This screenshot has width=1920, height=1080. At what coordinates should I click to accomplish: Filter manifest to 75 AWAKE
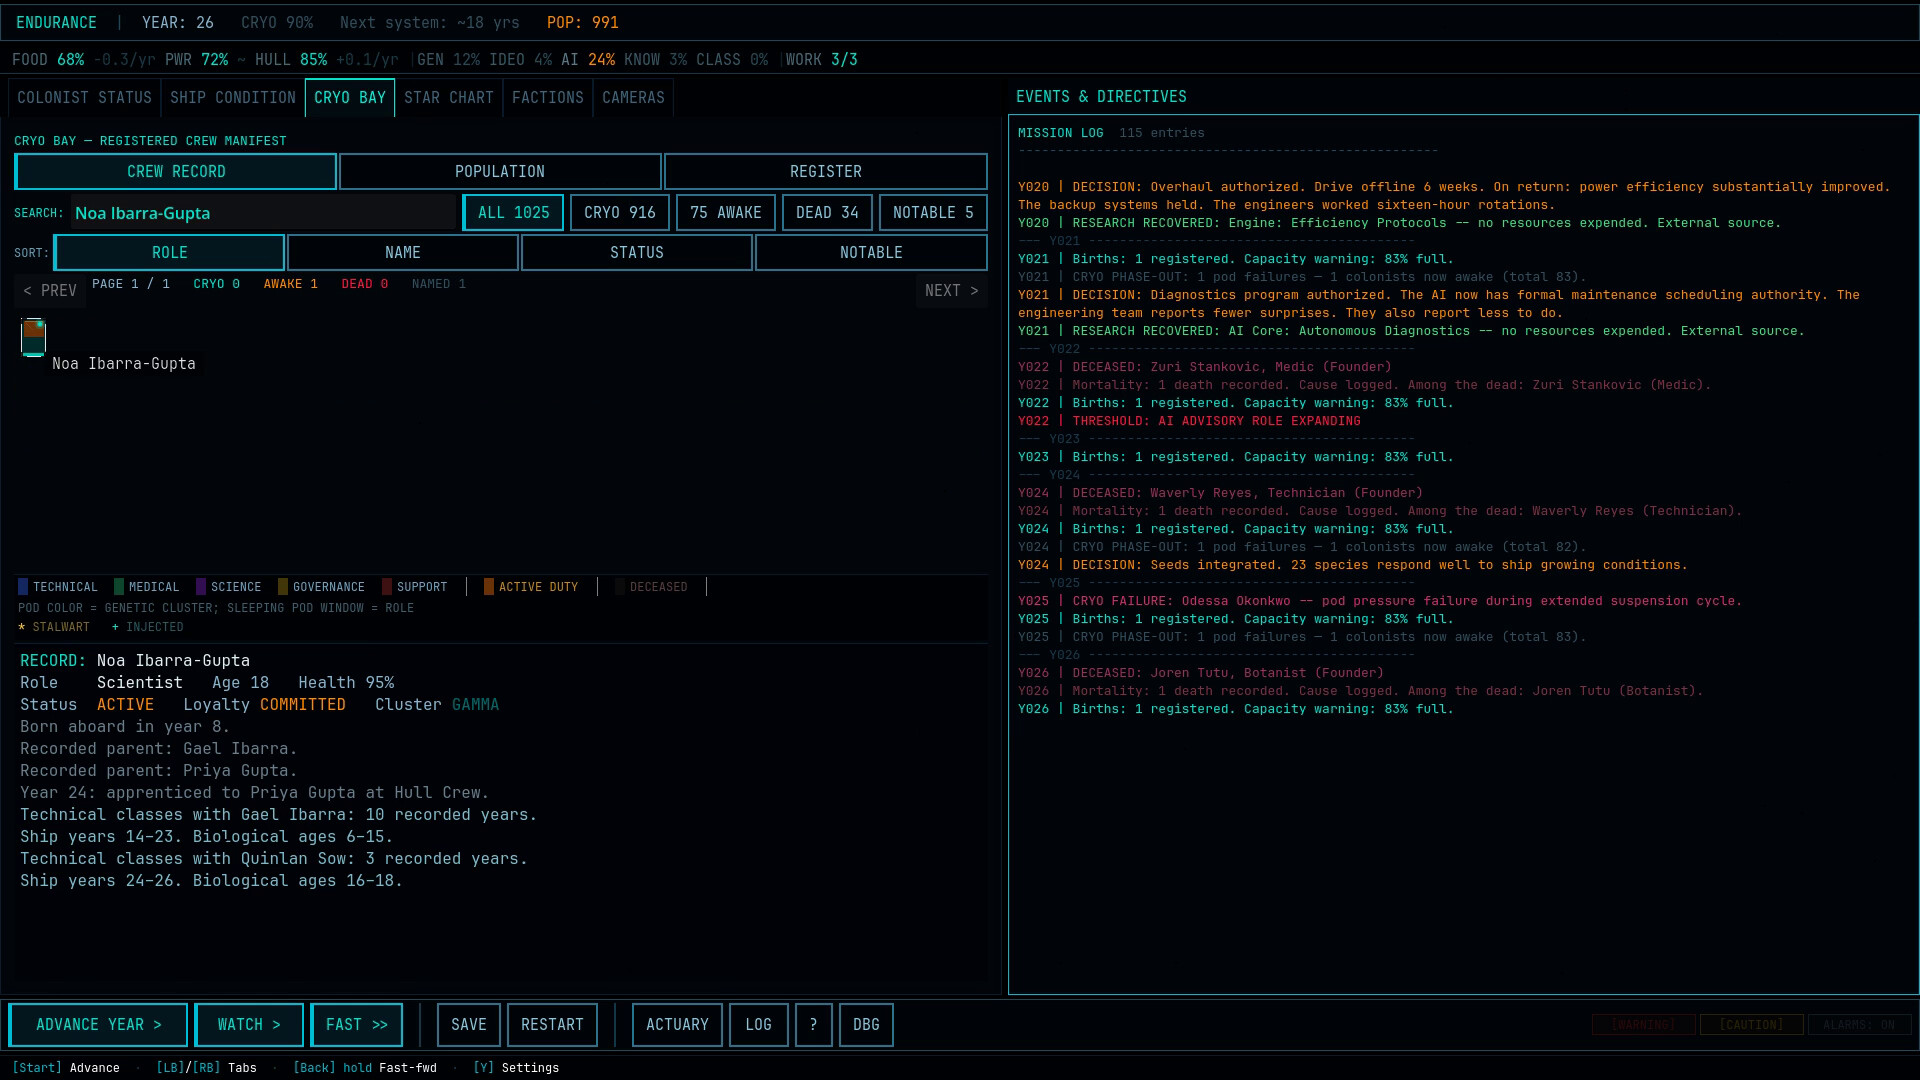click(x=726, y=213)
